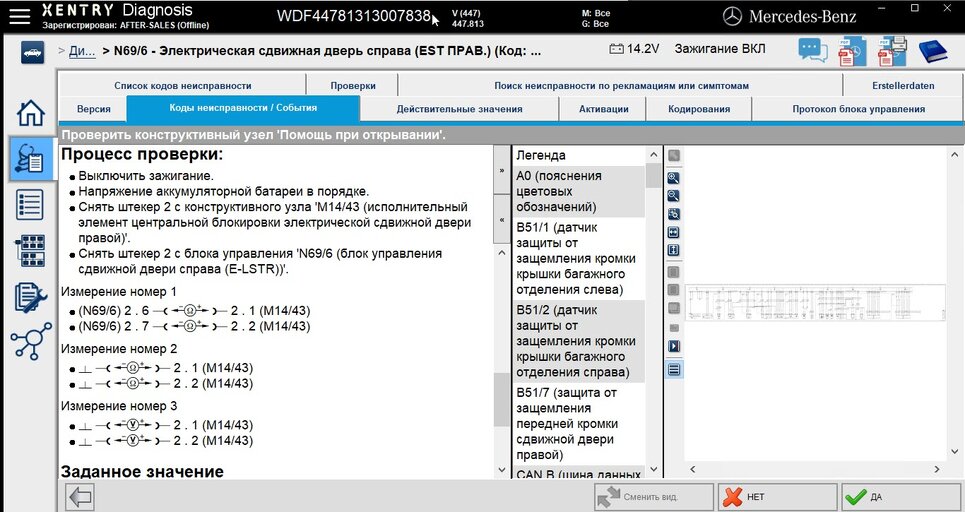Screen dimensions: 965x512
Task: Open the list overview sidebar icon
Action: click(x=30, y=205)
